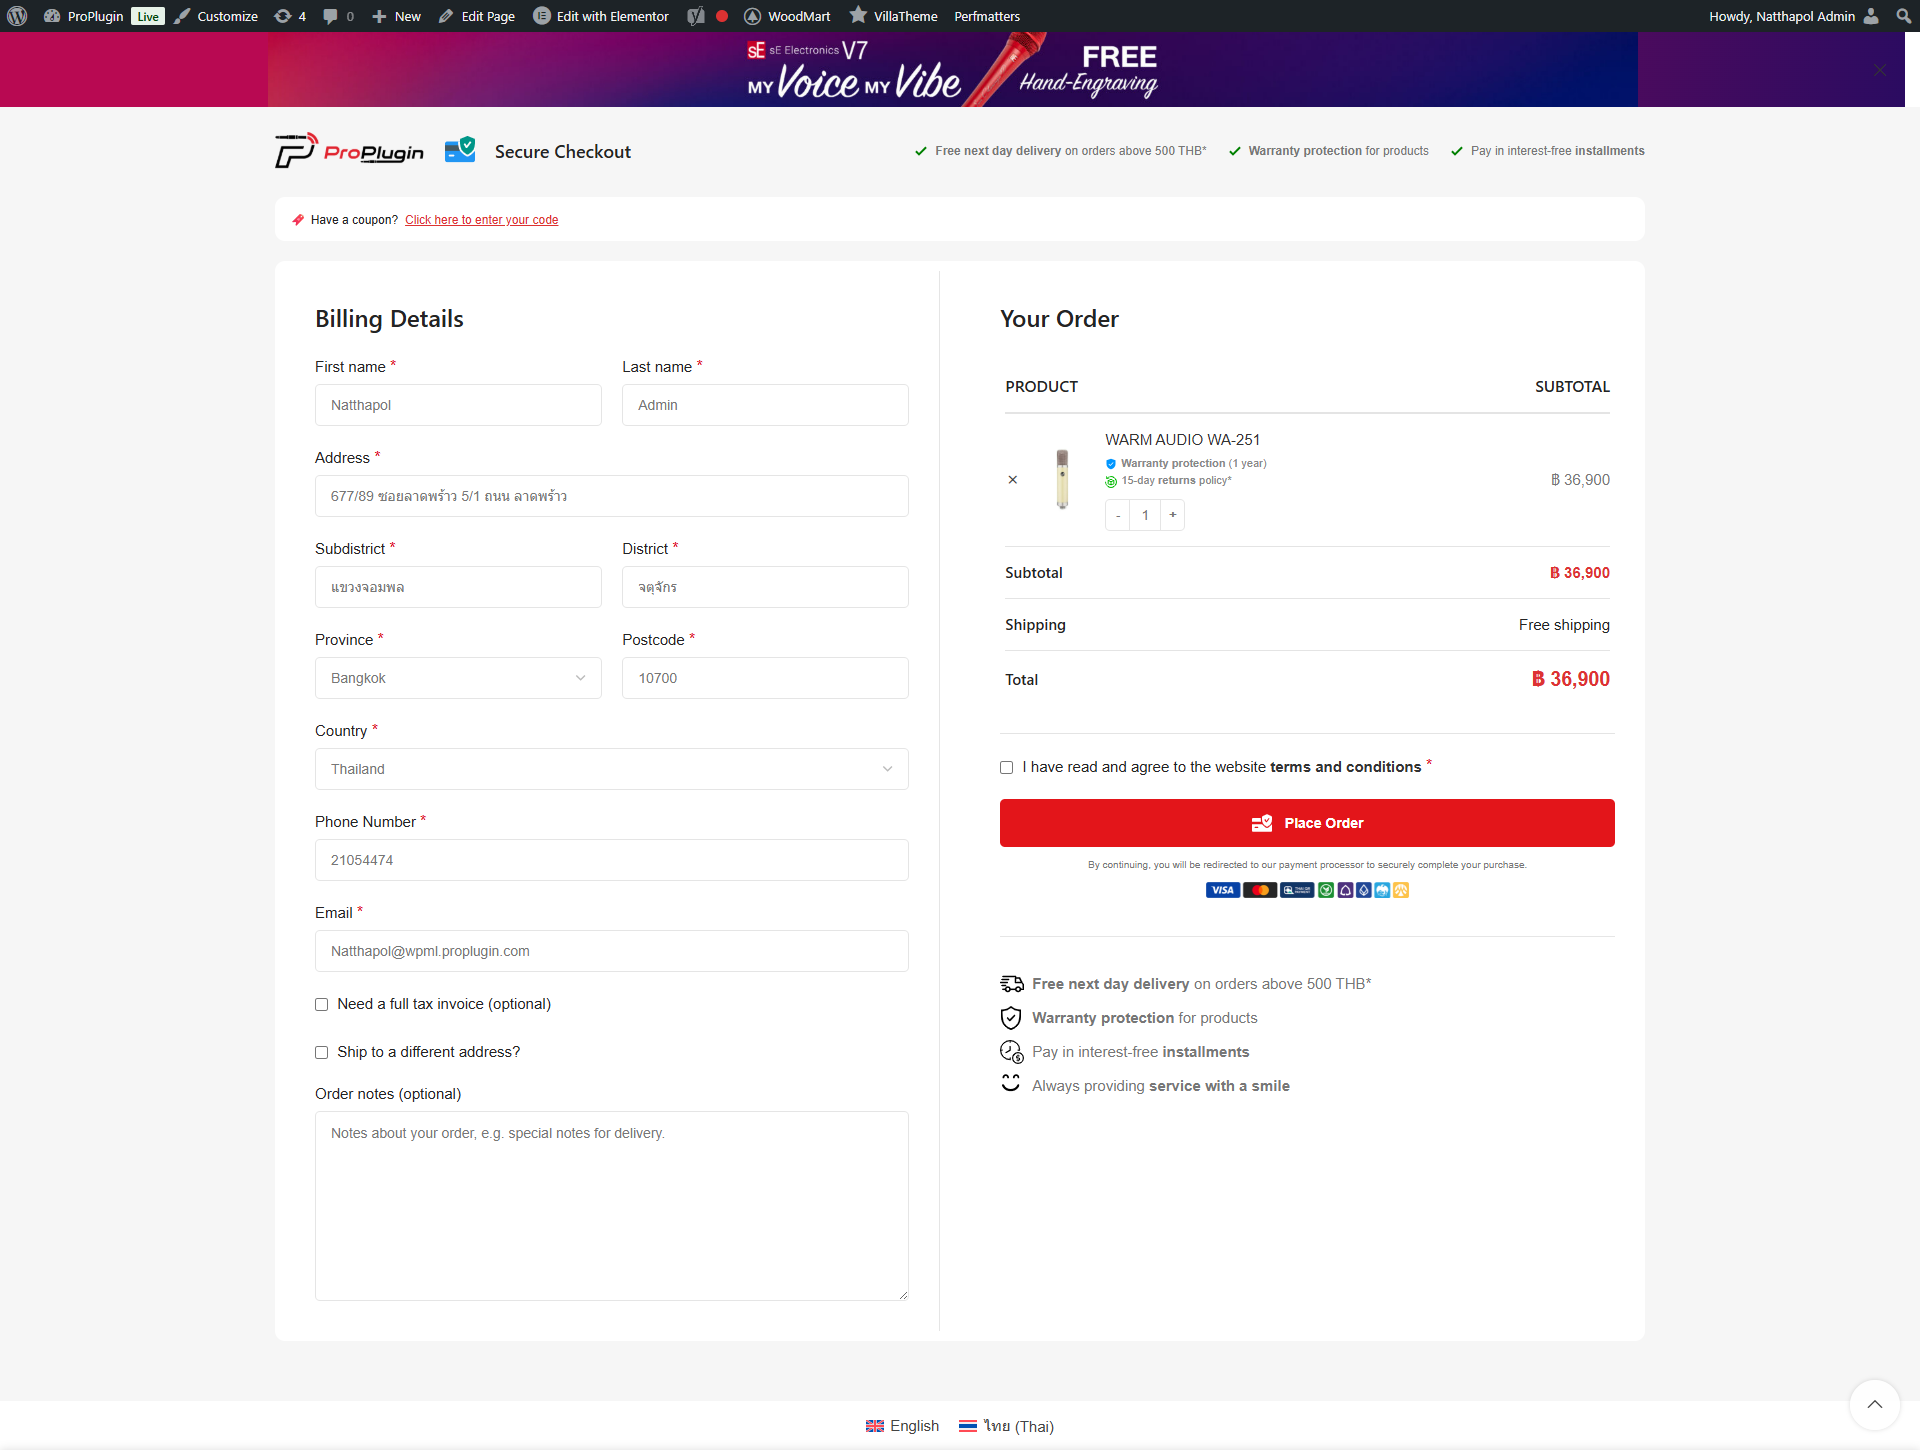This screenshot has width=1920, height=1450.
Task: Remove WARM AUDIO WA-251 from order
Action: pos(1013,480)
